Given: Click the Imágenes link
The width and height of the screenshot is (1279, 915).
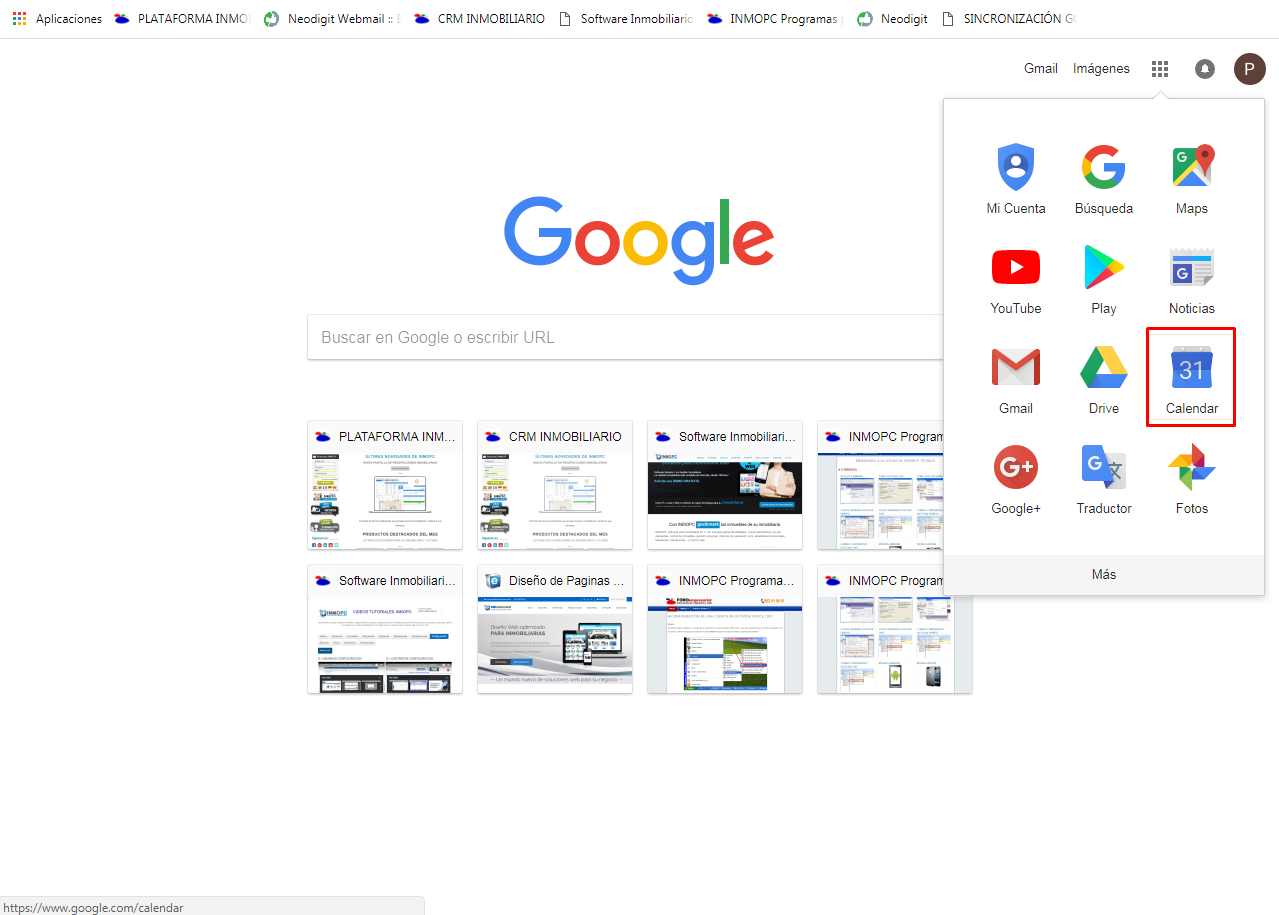Looking at the screenshot, I should click(x=1101, y=69).
